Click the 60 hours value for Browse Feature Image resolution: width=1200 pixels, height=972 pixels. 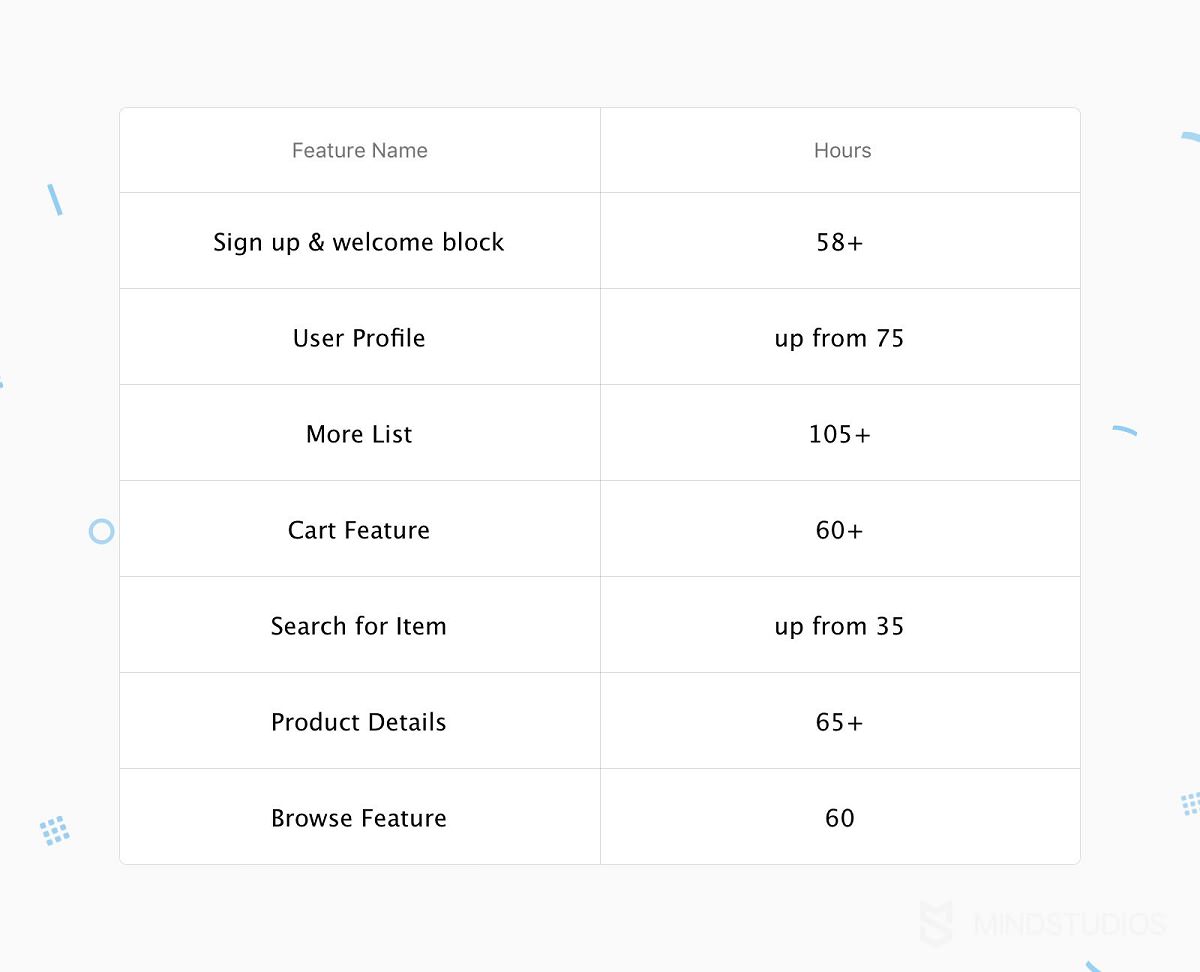point(840,818)
